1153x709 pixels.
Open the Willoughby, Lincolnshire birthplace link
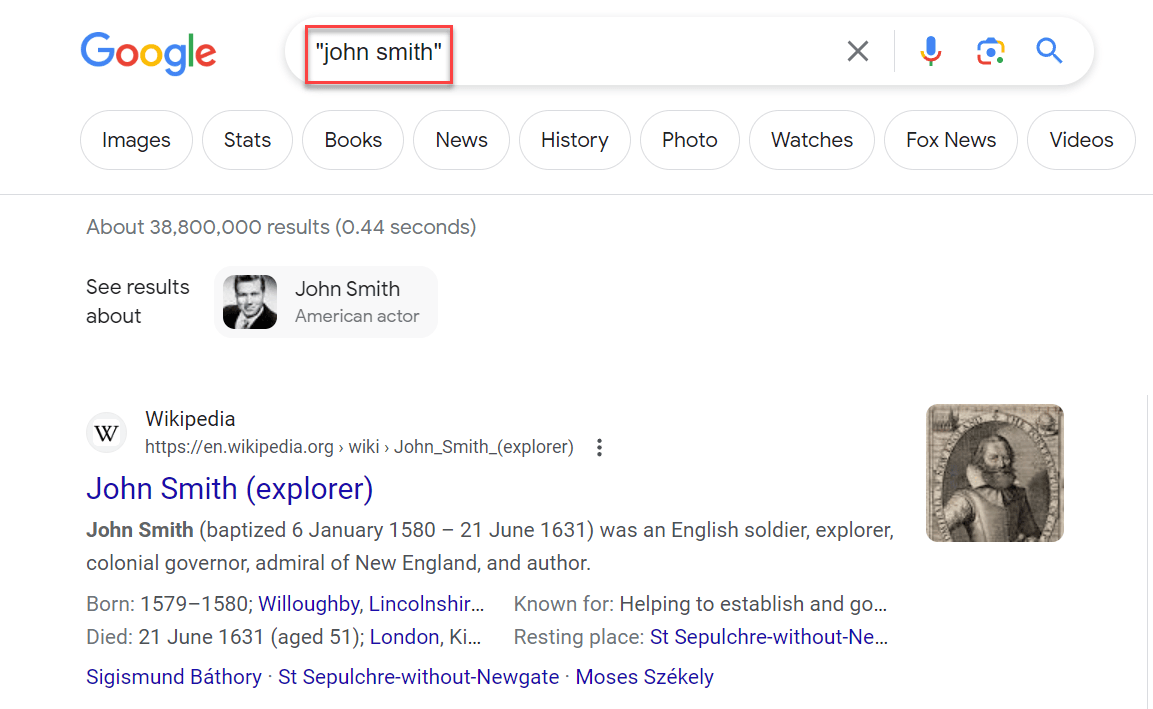[x=371, y=604]
